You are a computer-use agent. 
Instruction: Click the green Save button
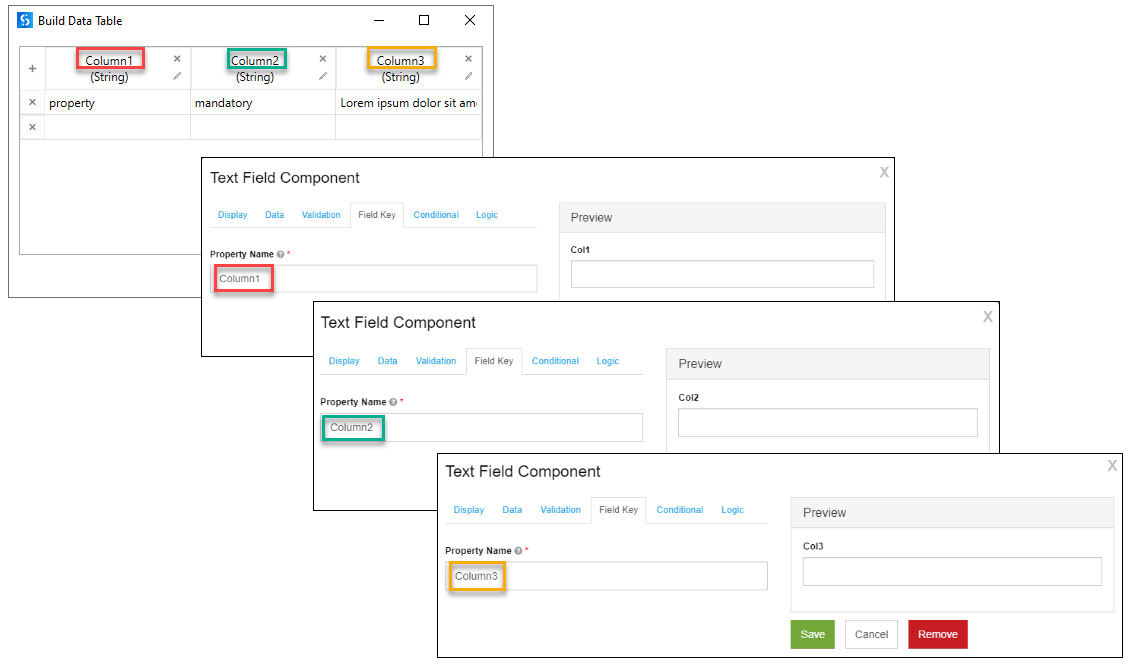tap(812, 634)
